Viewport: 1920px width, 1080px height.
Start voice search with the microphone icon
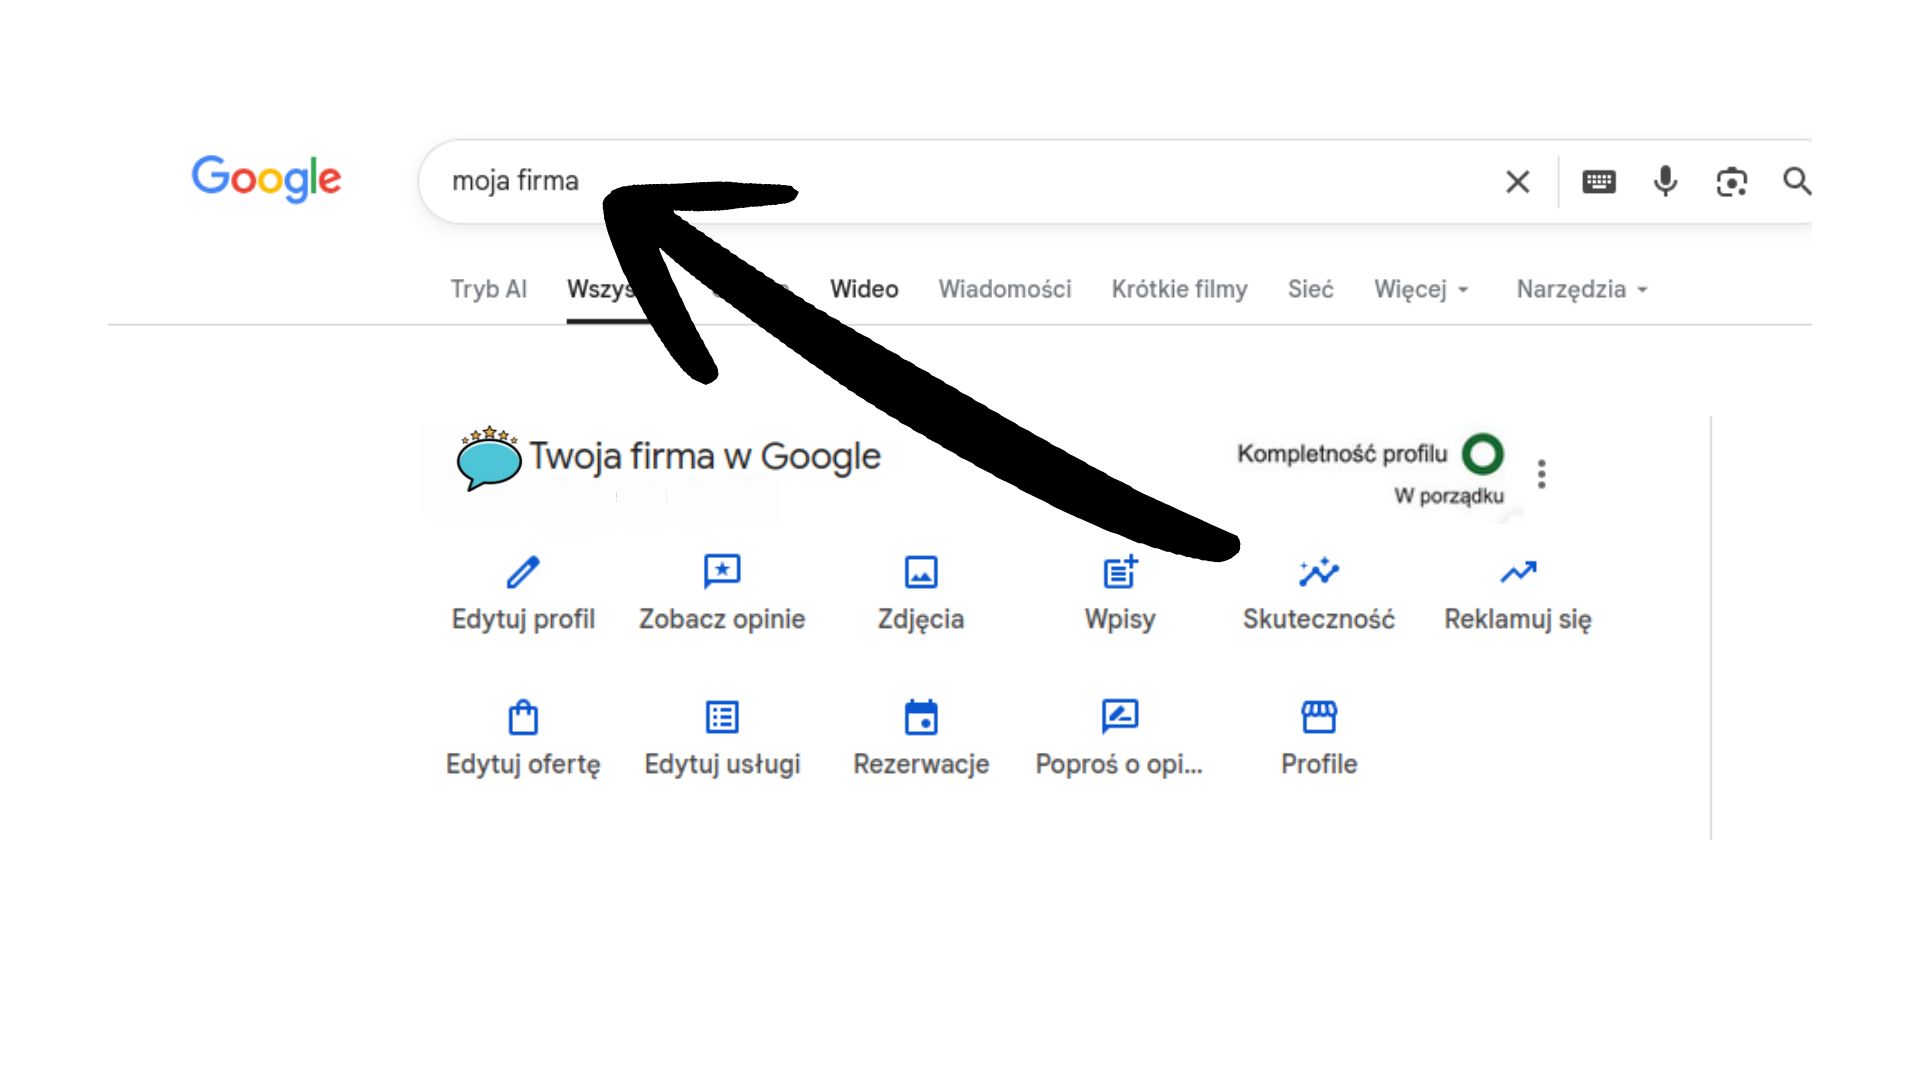pos(1666,181)
